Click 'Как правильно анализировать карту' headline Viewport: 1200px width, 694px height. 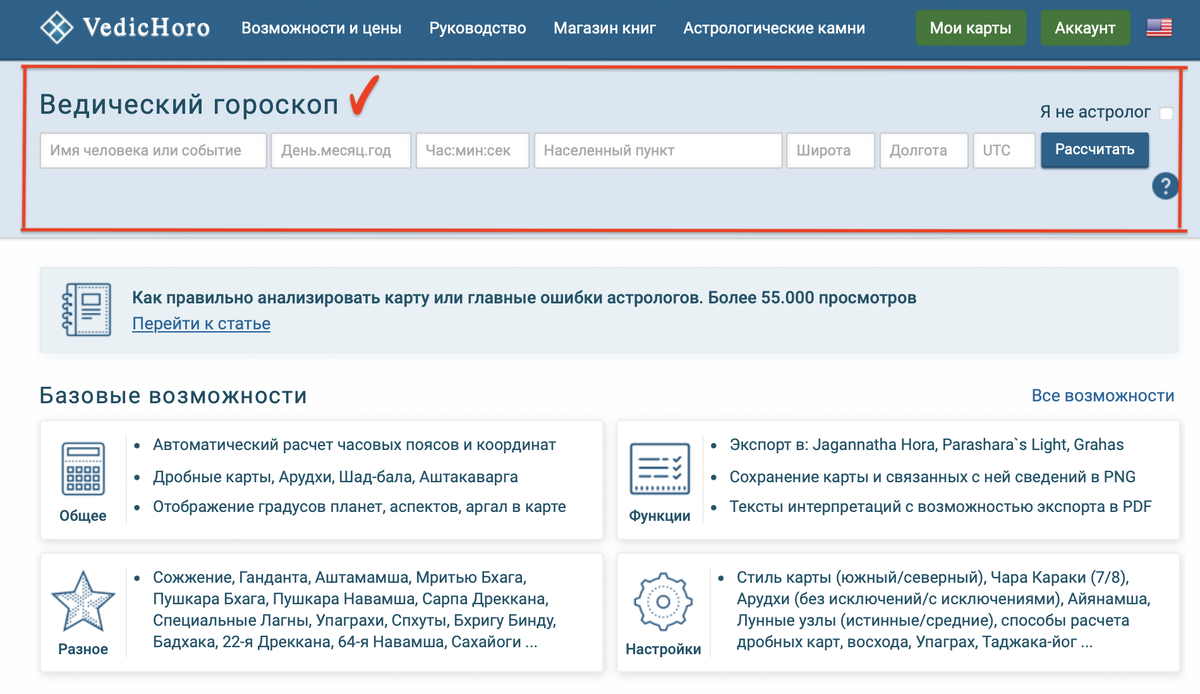coord(524,298)
